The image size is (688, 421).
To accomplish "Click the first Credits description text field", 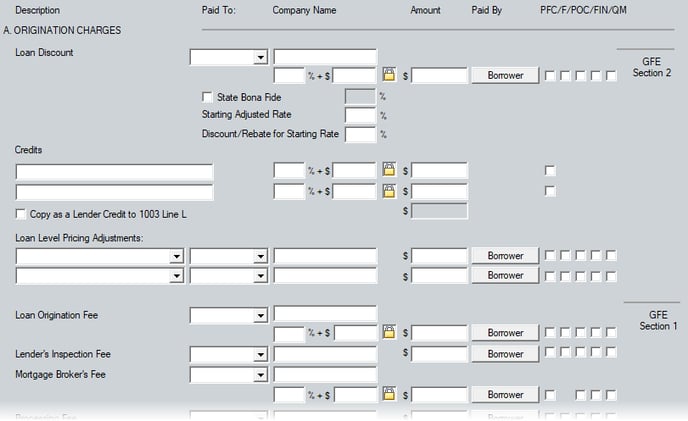I will (x=115, y=172).
